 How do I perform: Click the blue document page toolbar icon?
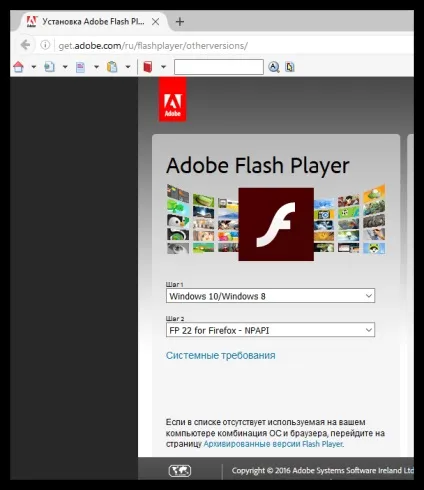[x=49, y=67]
